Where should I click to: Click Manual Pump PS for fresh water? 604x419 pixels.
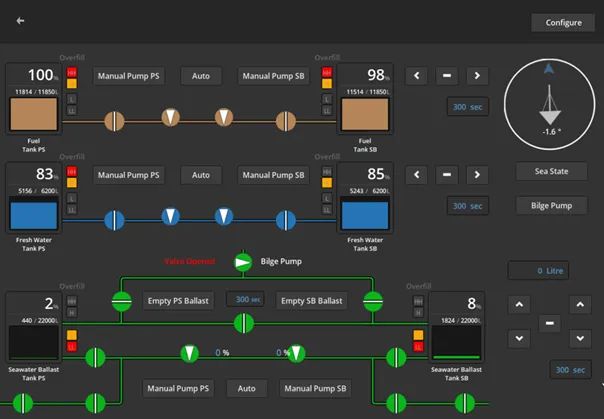129,175
